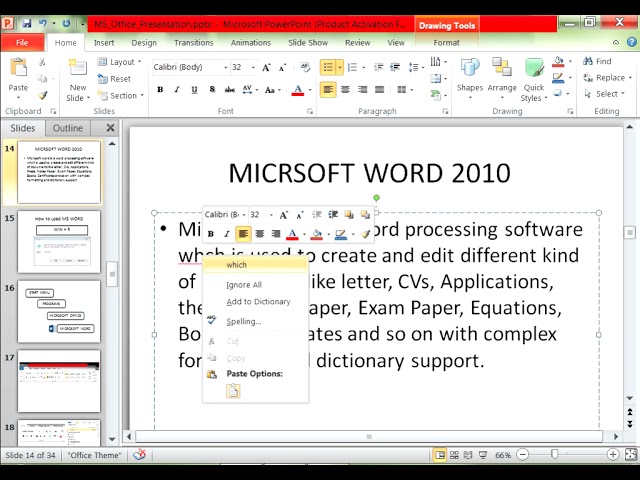Open the Shapes gallery

470,80
